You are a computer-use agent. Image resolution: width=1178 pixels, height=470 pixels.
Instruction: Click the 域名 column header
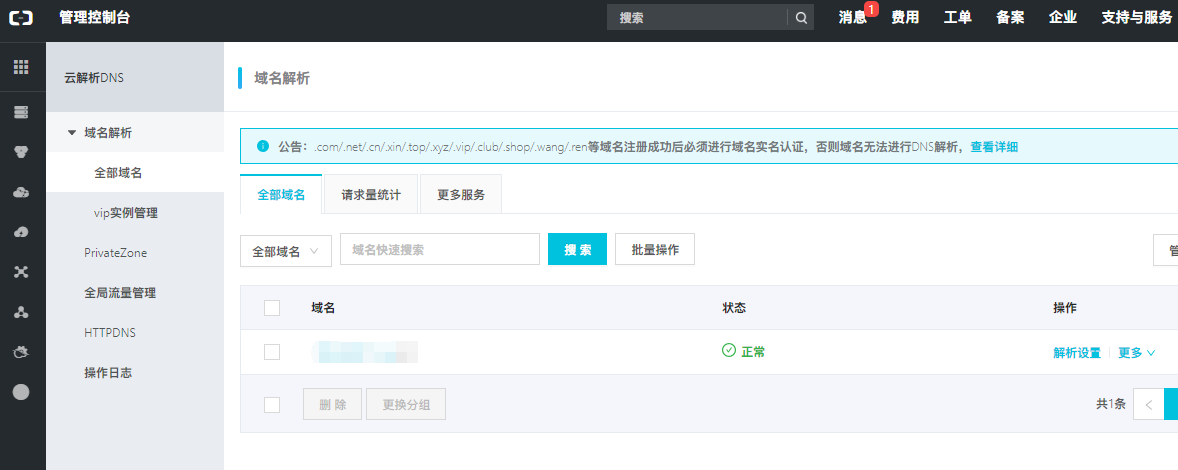pos(323,308)
